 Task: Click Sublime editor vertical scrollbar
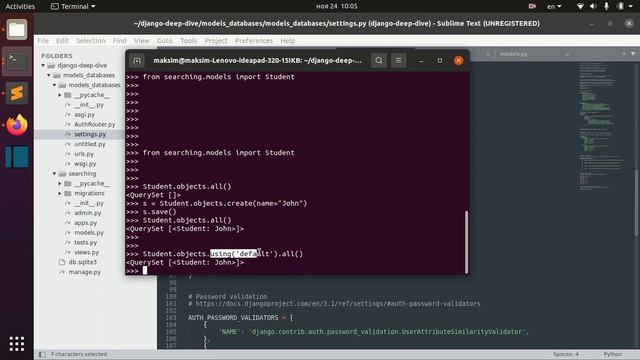click(x=636, y=202)
